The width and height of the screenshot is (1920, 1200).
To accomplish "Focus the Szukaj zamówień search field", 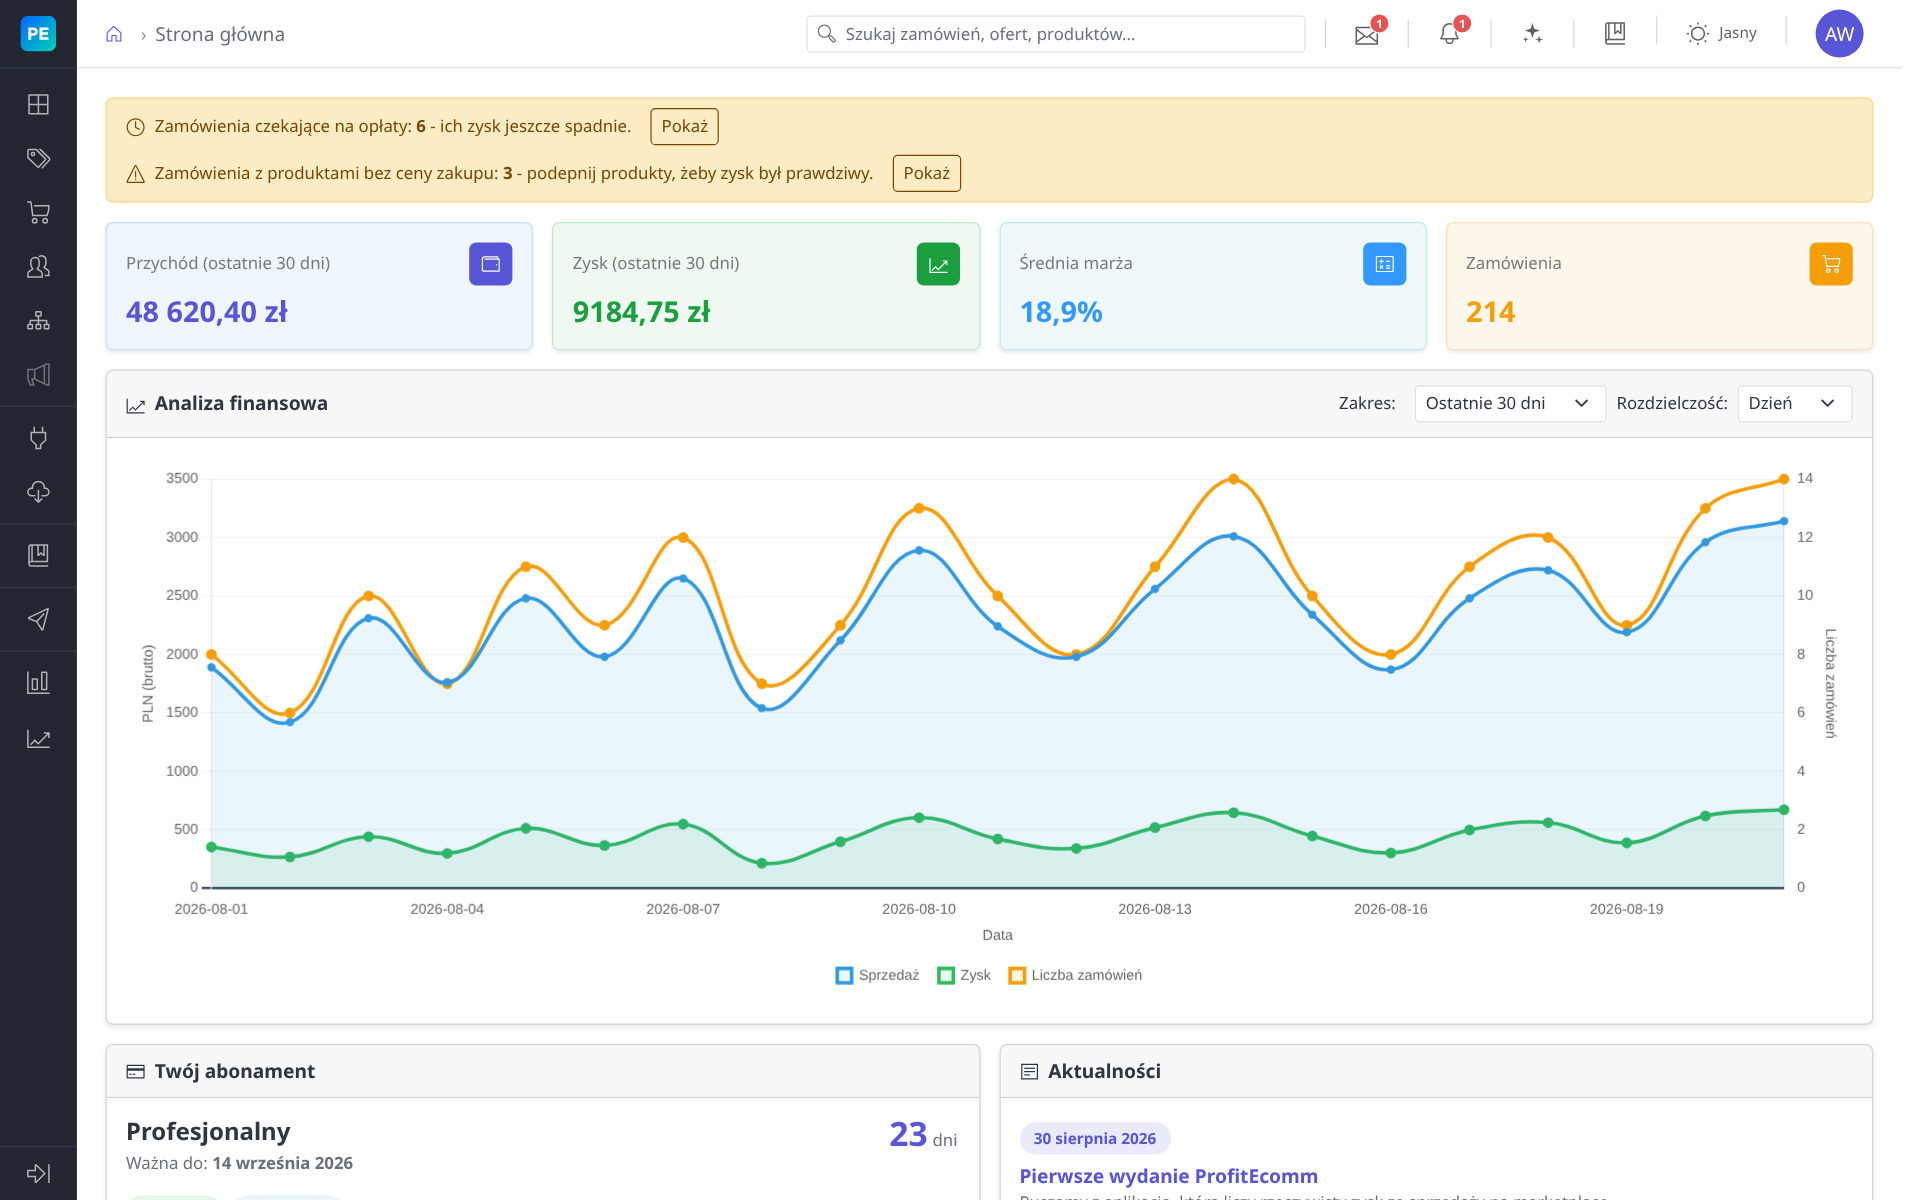I will (x=1055, y=34).
